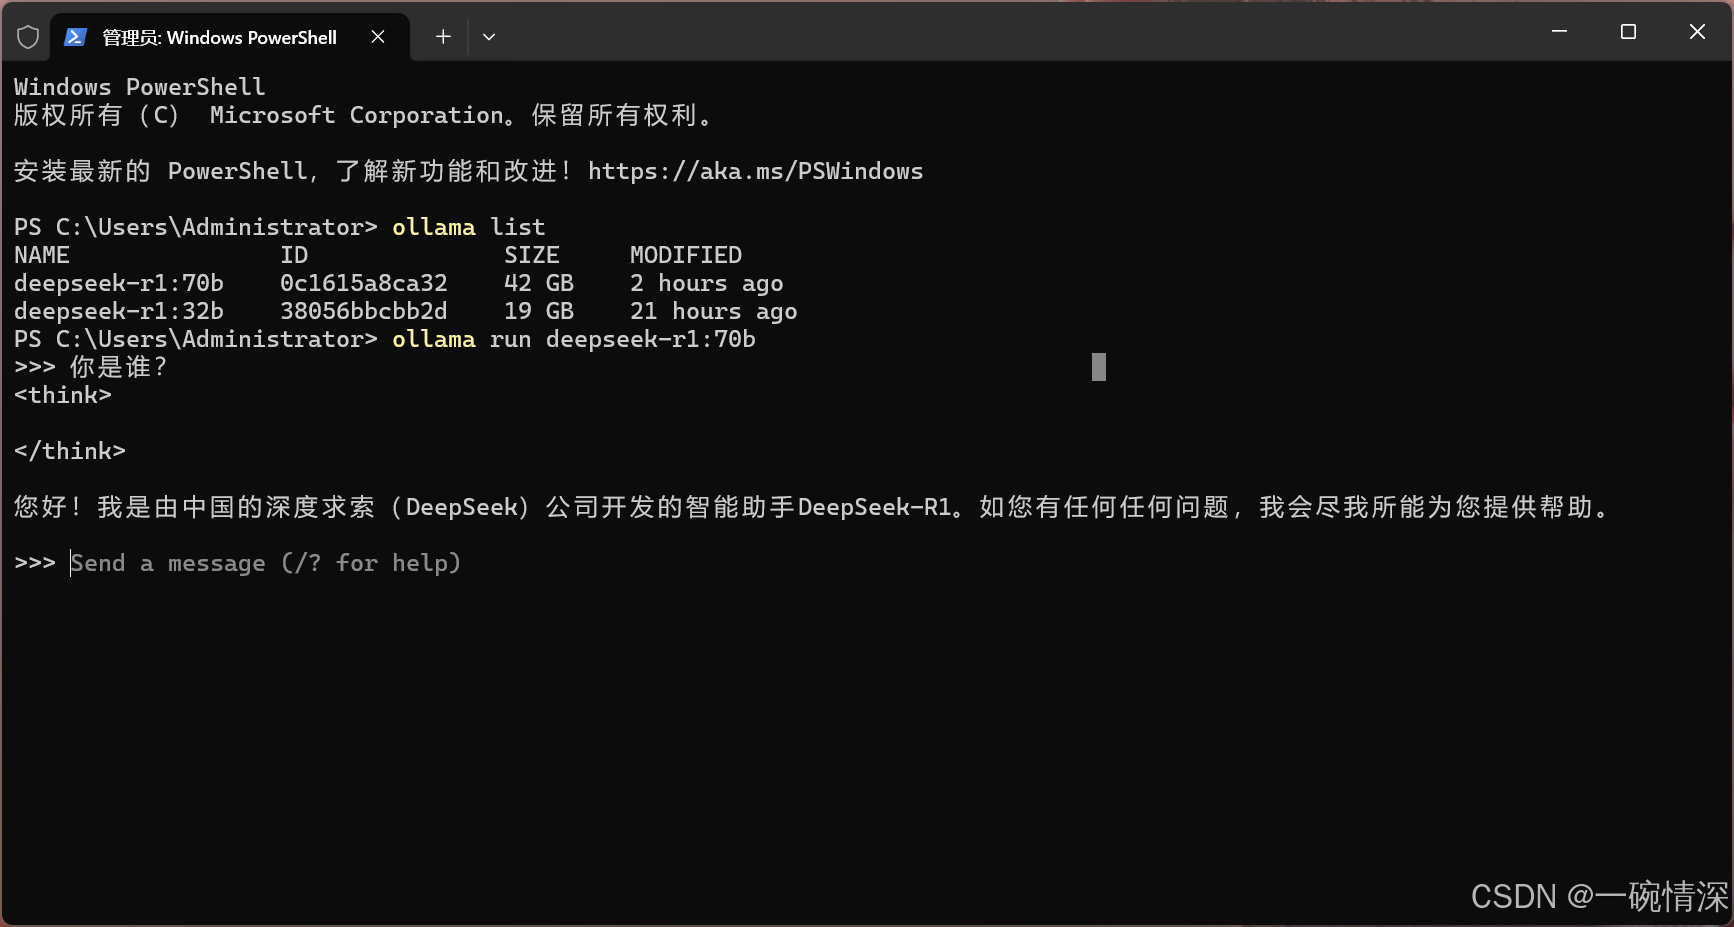Click the MODIFIED column header

pyautogui.click(x=686, y=255)
